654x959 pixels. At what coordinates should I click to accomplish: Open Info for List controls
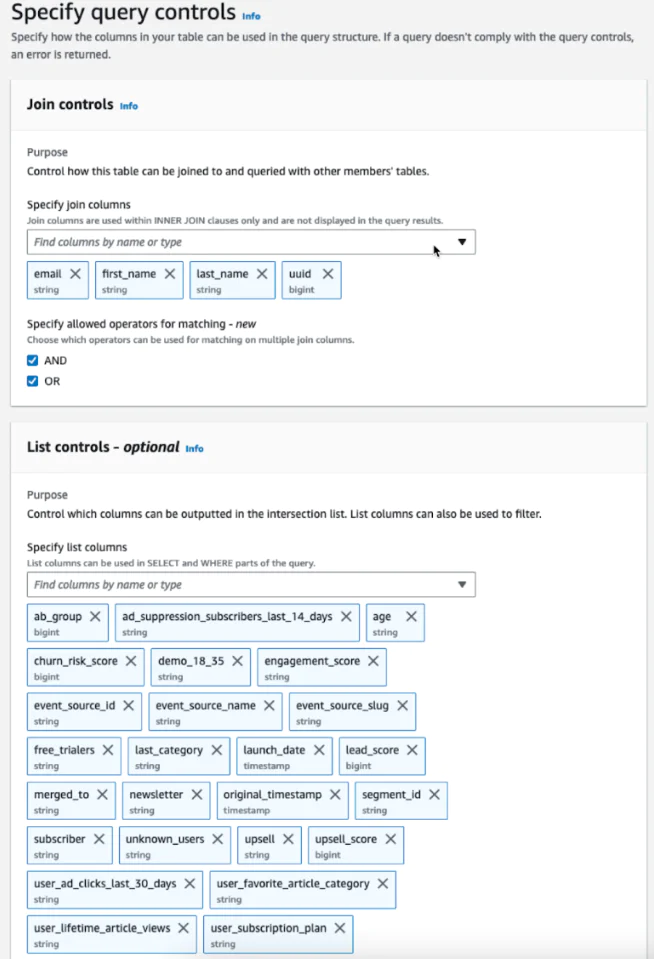click(x=194, y=448)
